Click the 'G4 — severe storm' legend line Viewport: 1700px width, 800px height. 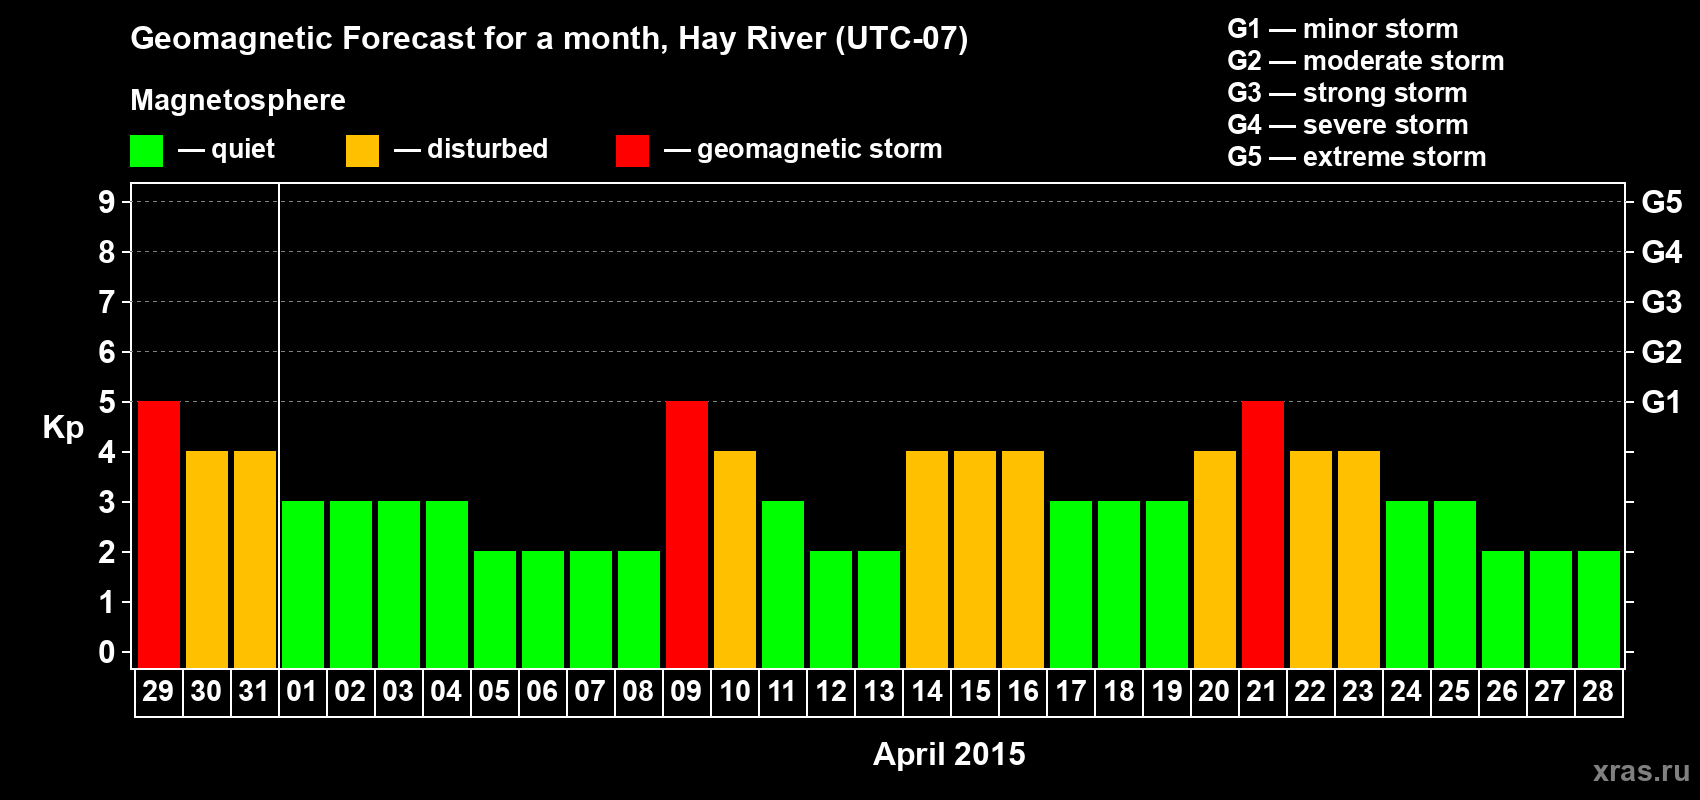coord(1348,125)
